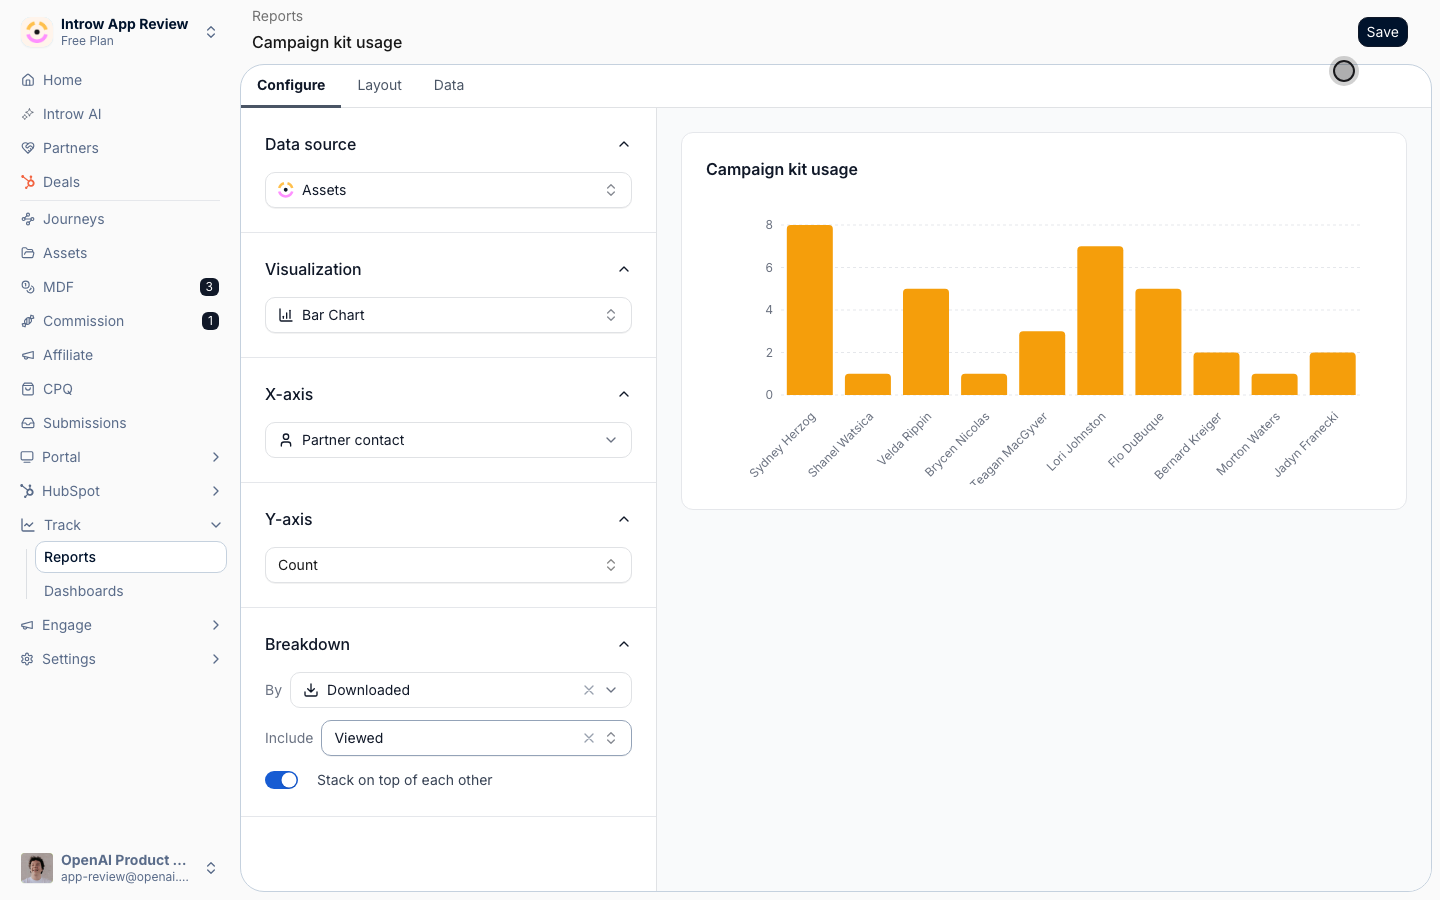Select Reports under Track
Screen dimensions: 1440x900
(x=131, y=557)
